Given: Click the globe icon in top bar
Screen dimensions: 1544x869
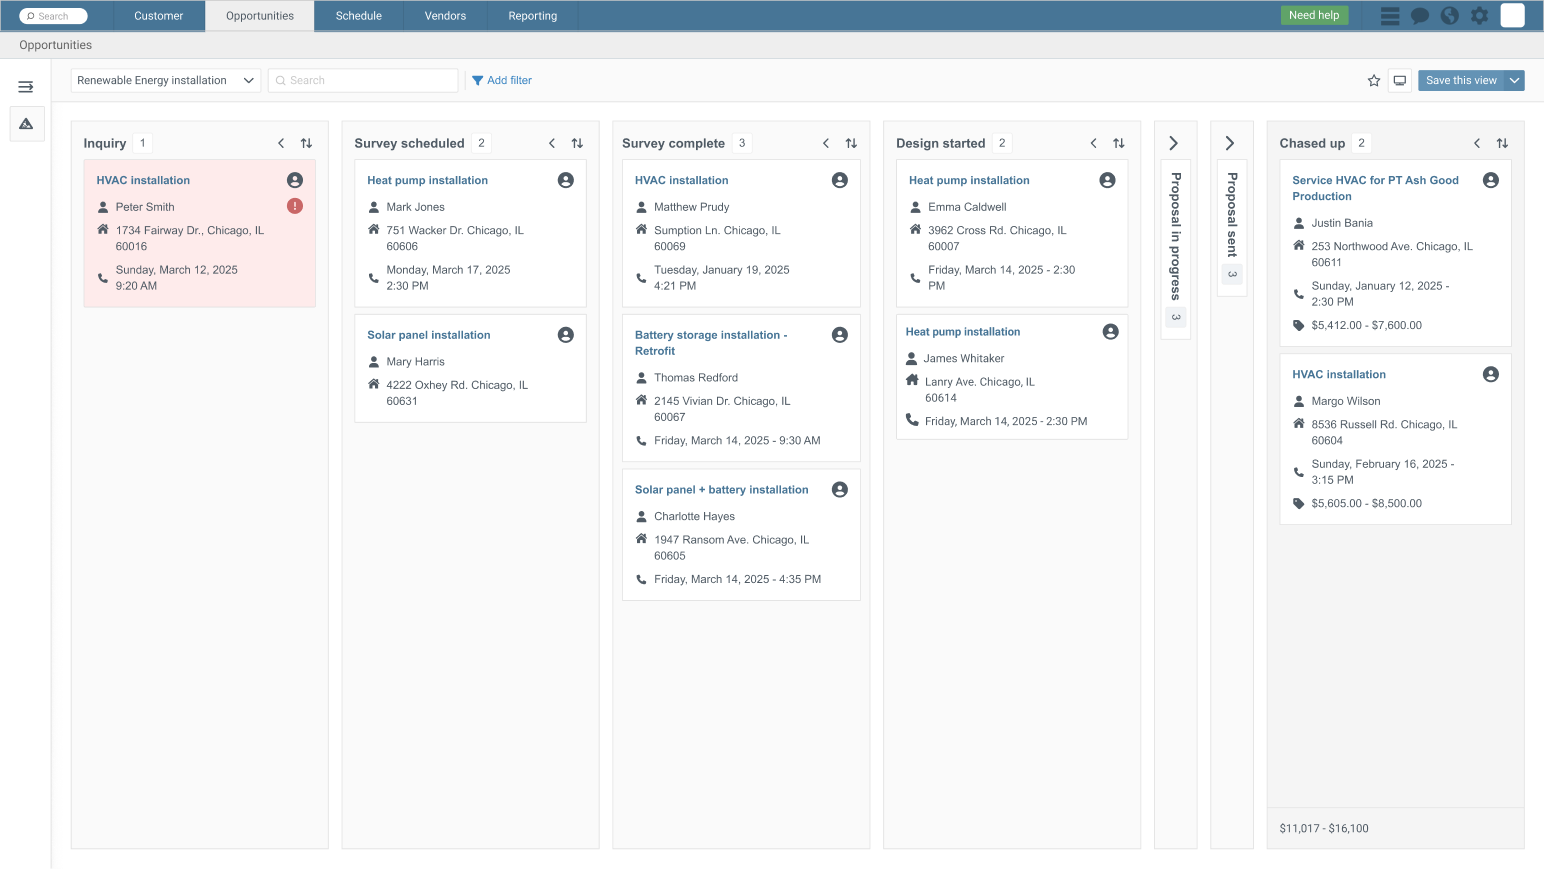Looking at the screenshot, I should [1449, 16].
